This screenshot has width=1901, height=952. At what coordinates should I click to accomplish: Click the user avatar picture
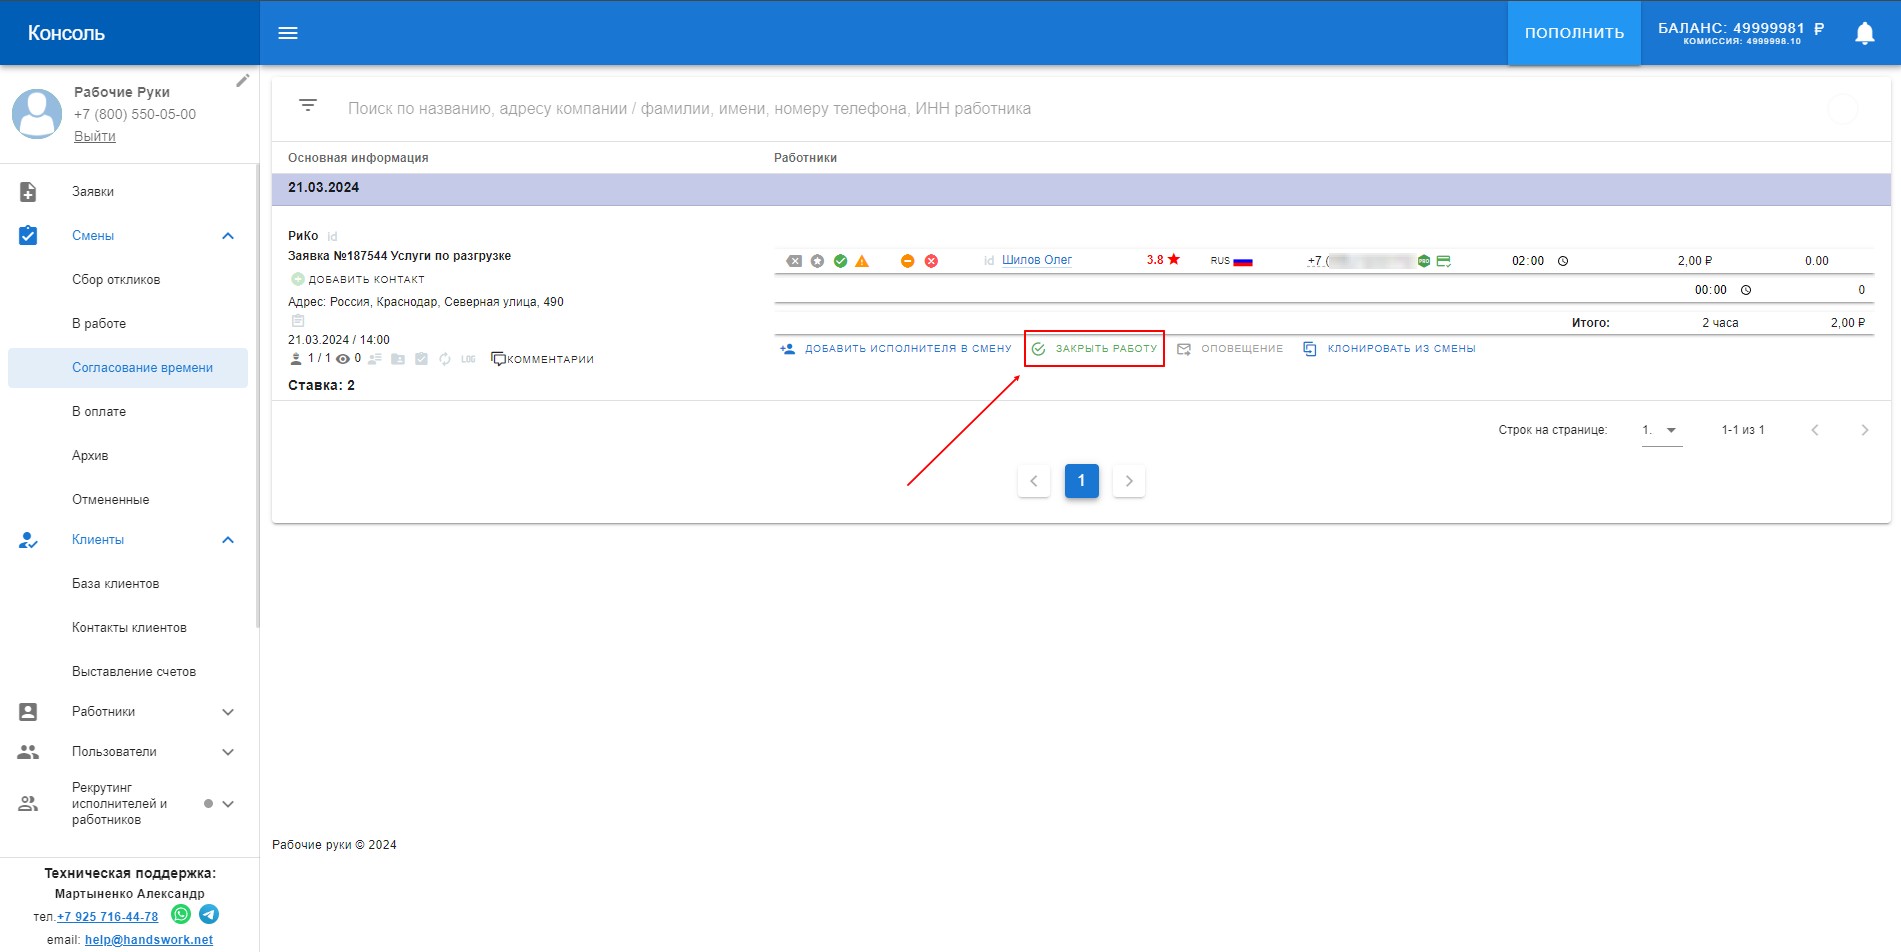coord(37,114)
